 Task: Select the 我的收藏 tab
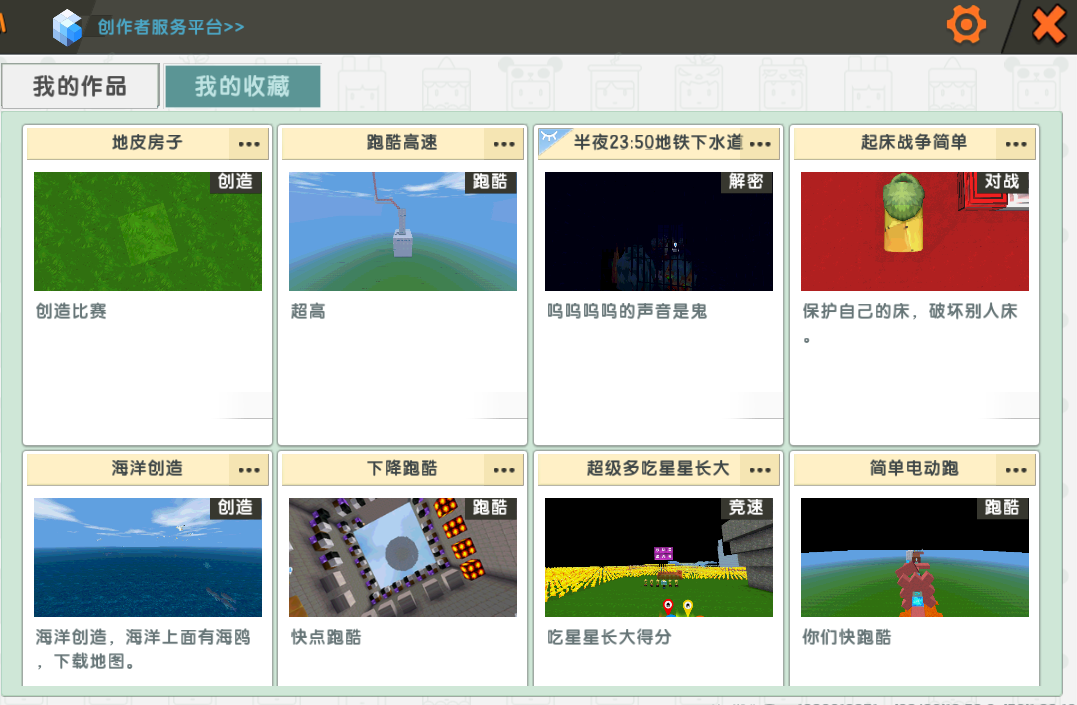242,86
